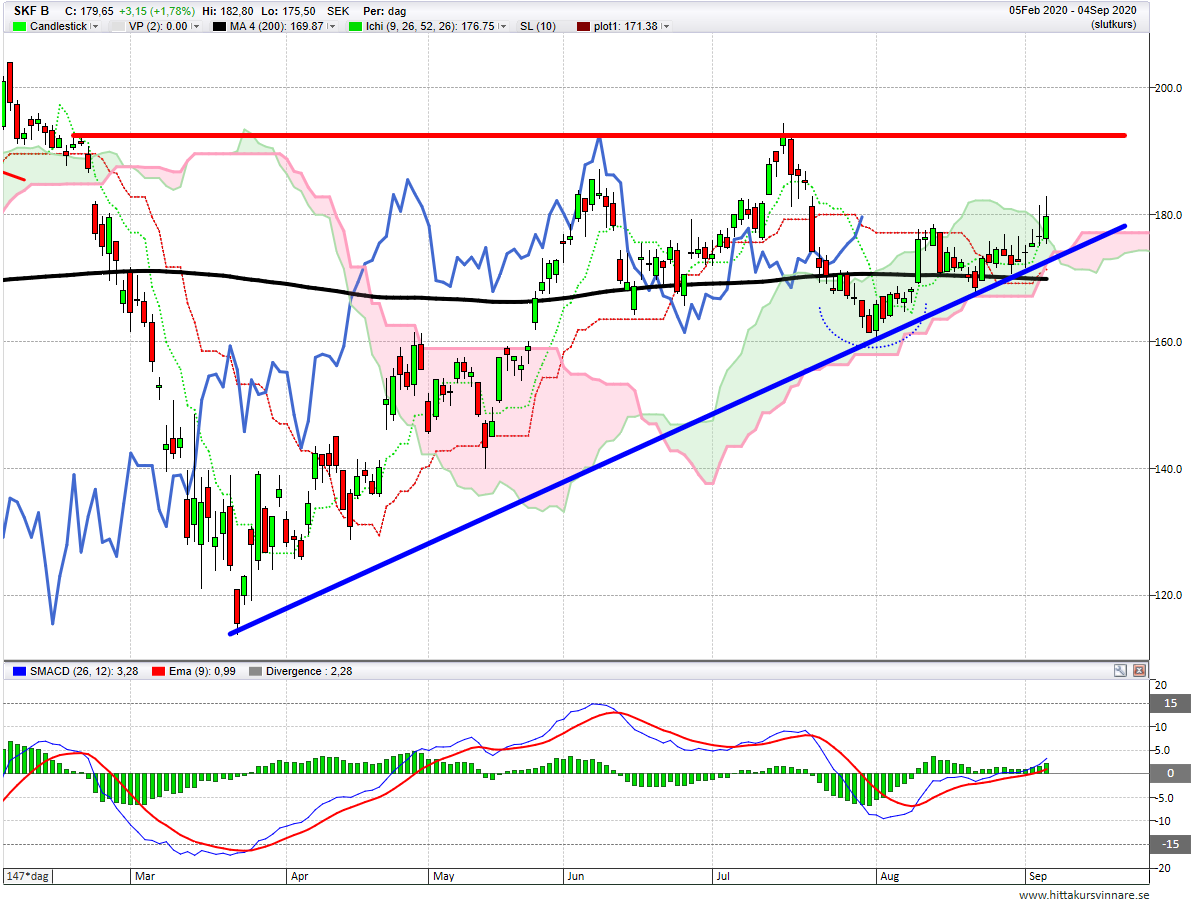The image size is (1194, 900).
Task: Click the Ema (9): 0,99 label
Action: click(202, 672)
